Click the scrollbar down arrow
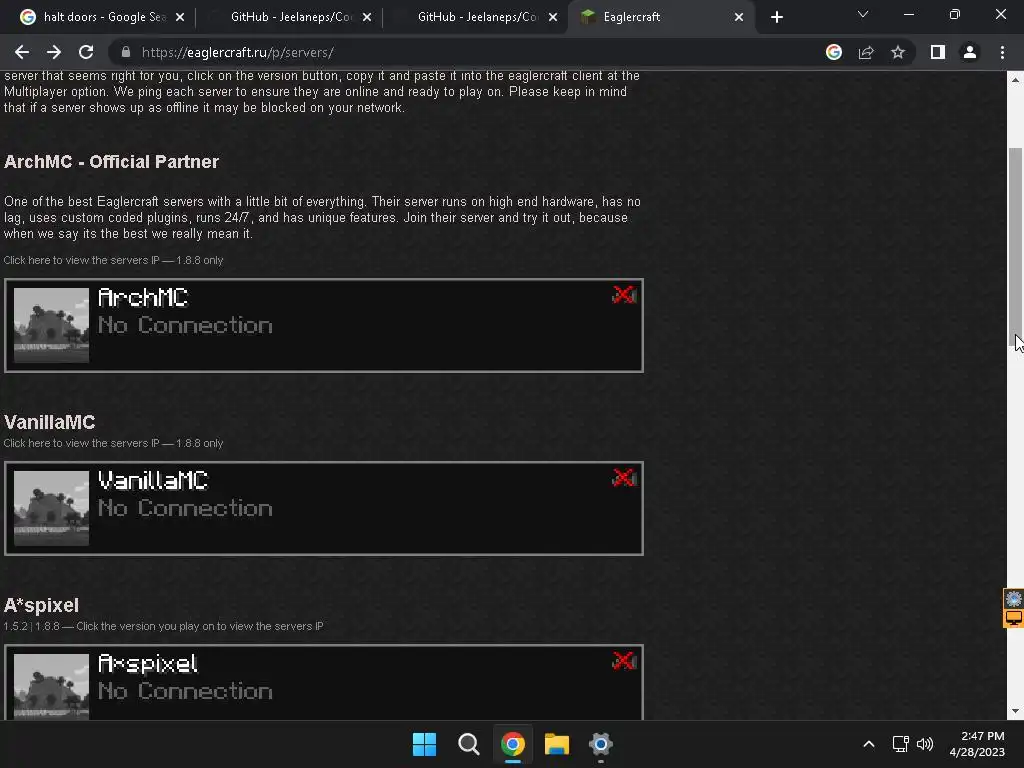1024x768 pixels. [1015, 711]
